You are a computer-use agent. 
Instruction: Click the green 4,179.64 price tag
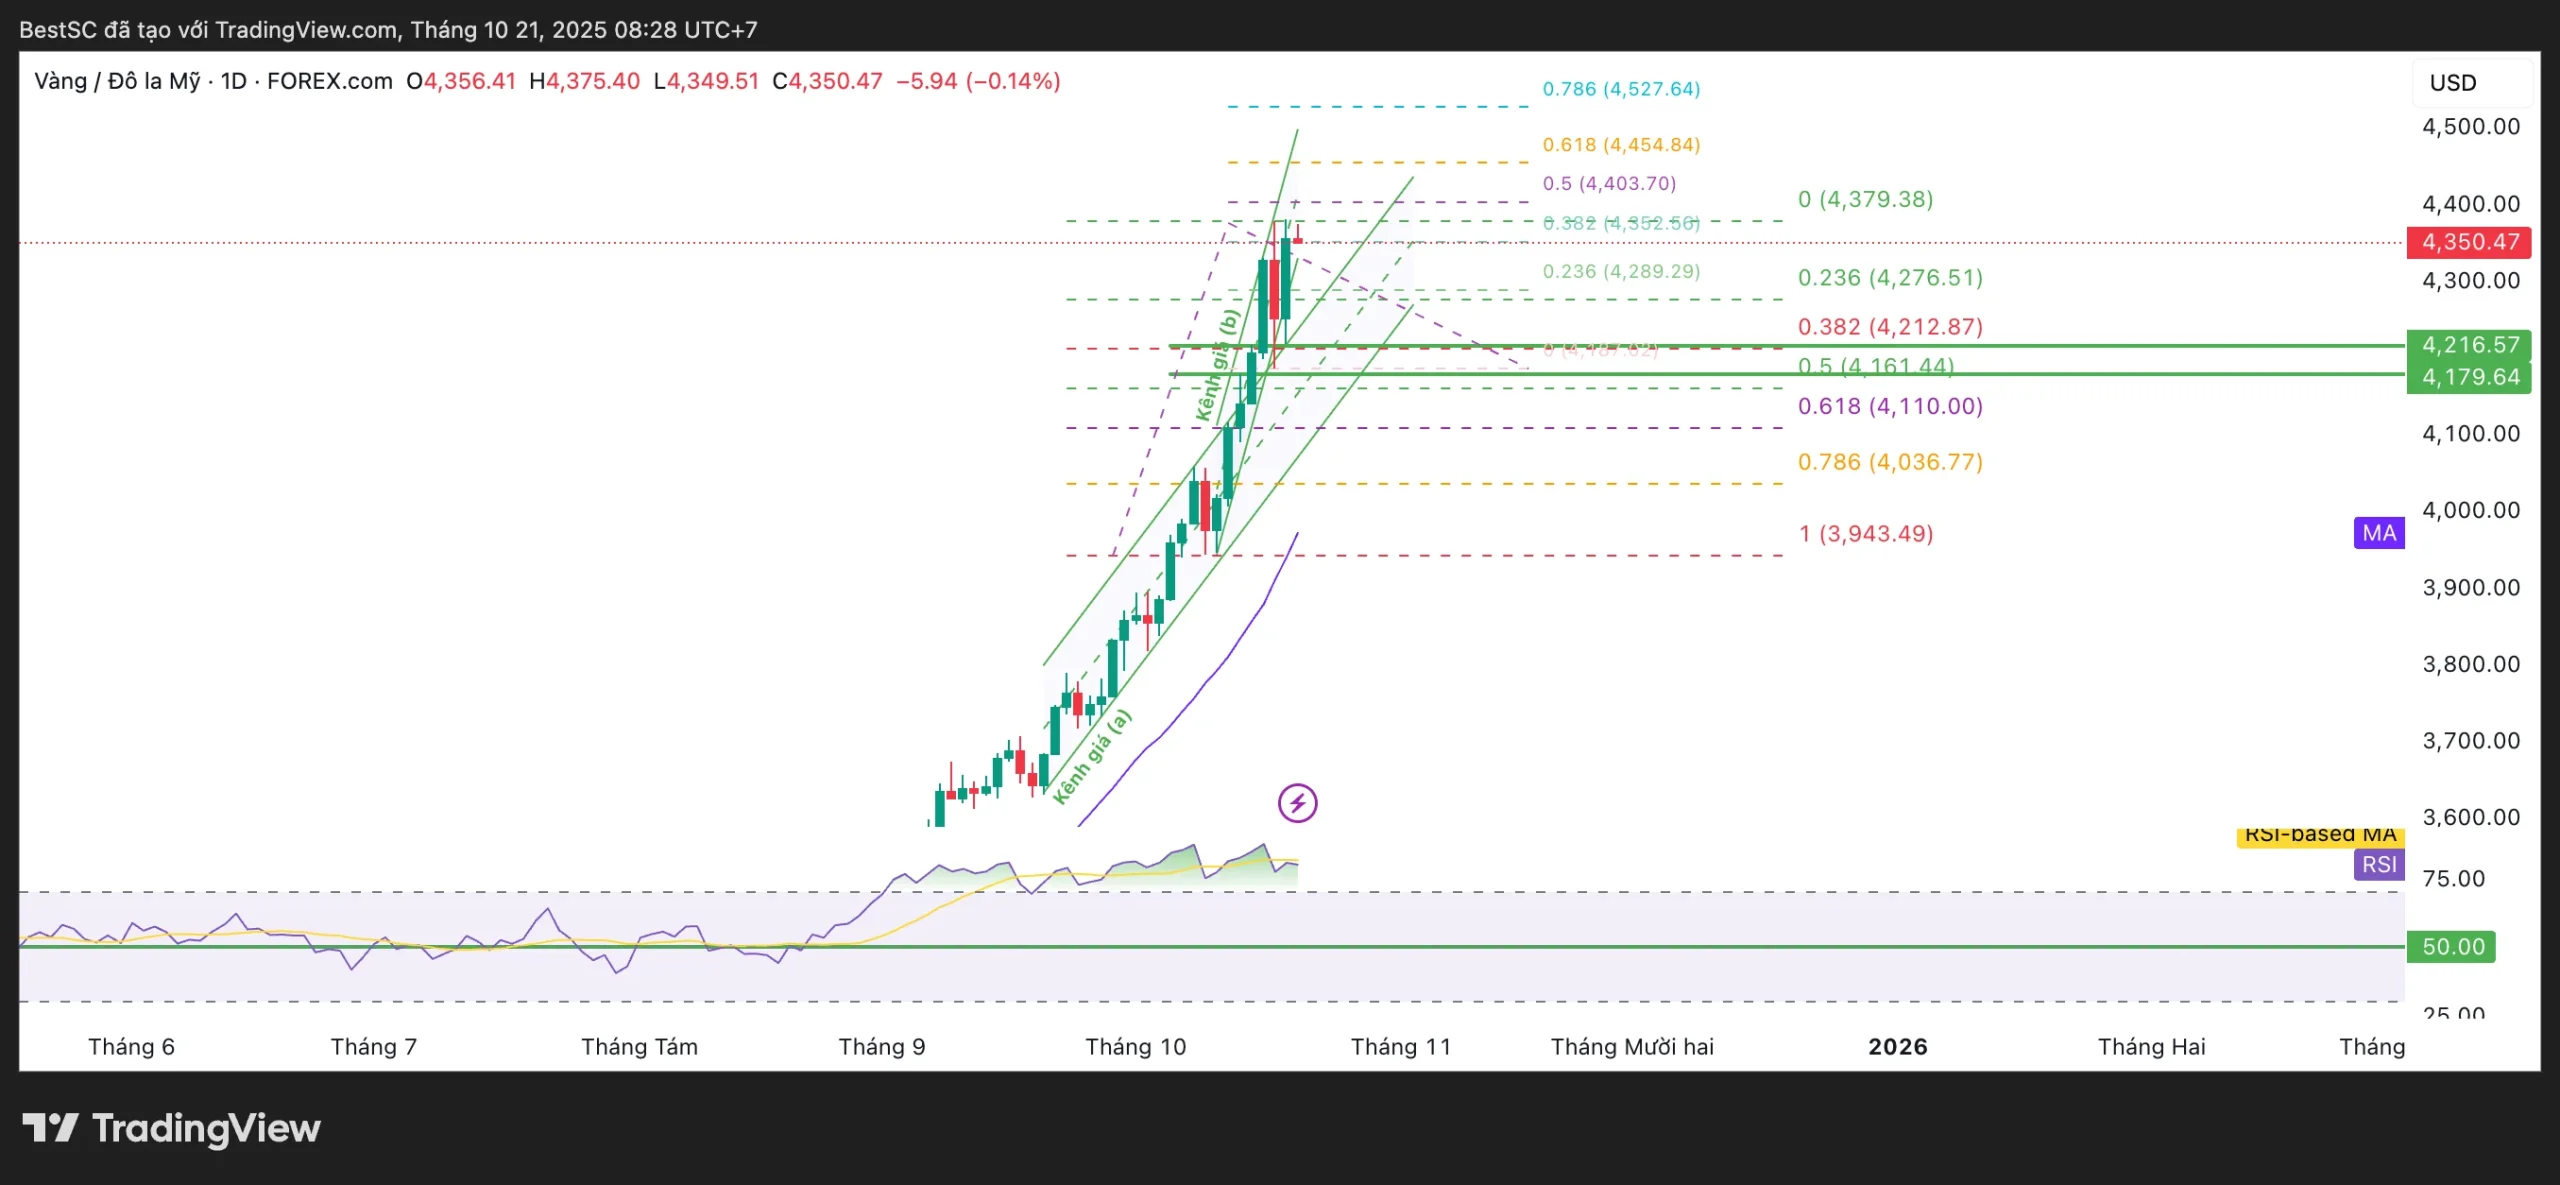(2469, 377)
